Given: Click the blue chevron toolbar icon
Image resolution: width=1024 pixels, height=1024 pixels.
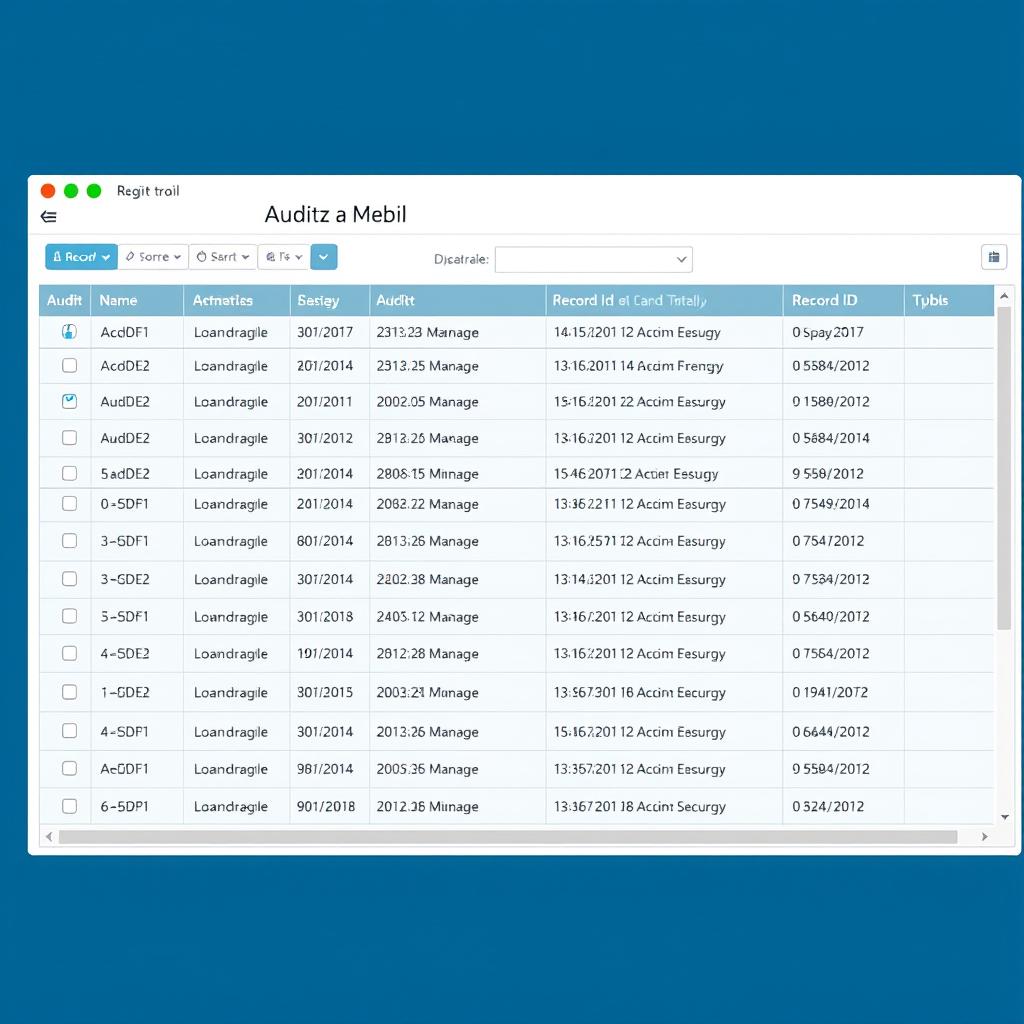Looking at the screenshot, I should [x=323, y=257].
